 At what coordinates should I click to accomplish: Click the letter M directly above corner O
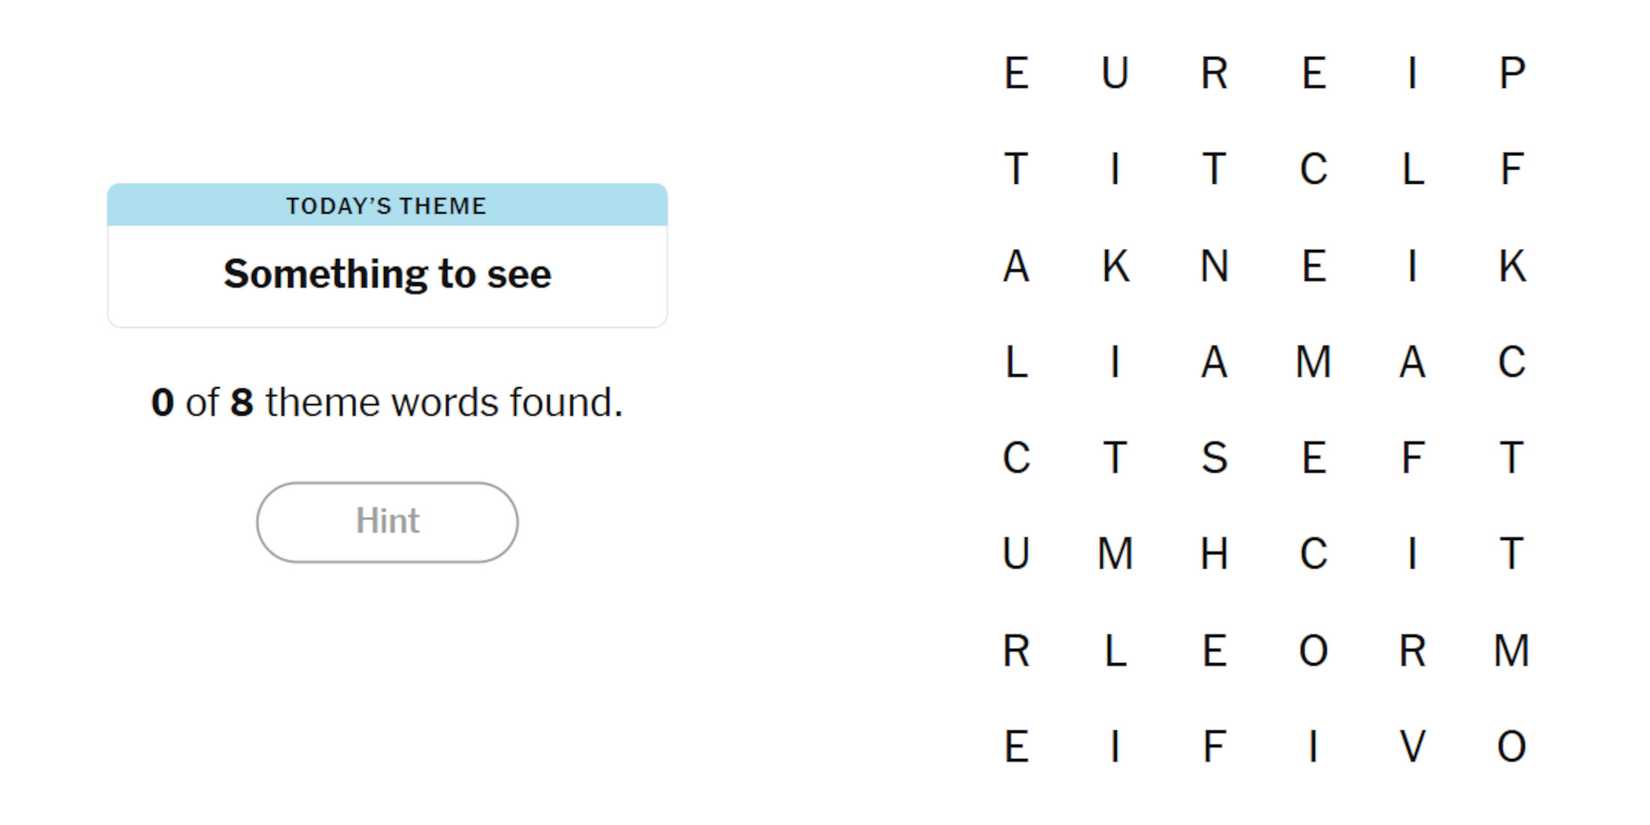point(1511,651)
